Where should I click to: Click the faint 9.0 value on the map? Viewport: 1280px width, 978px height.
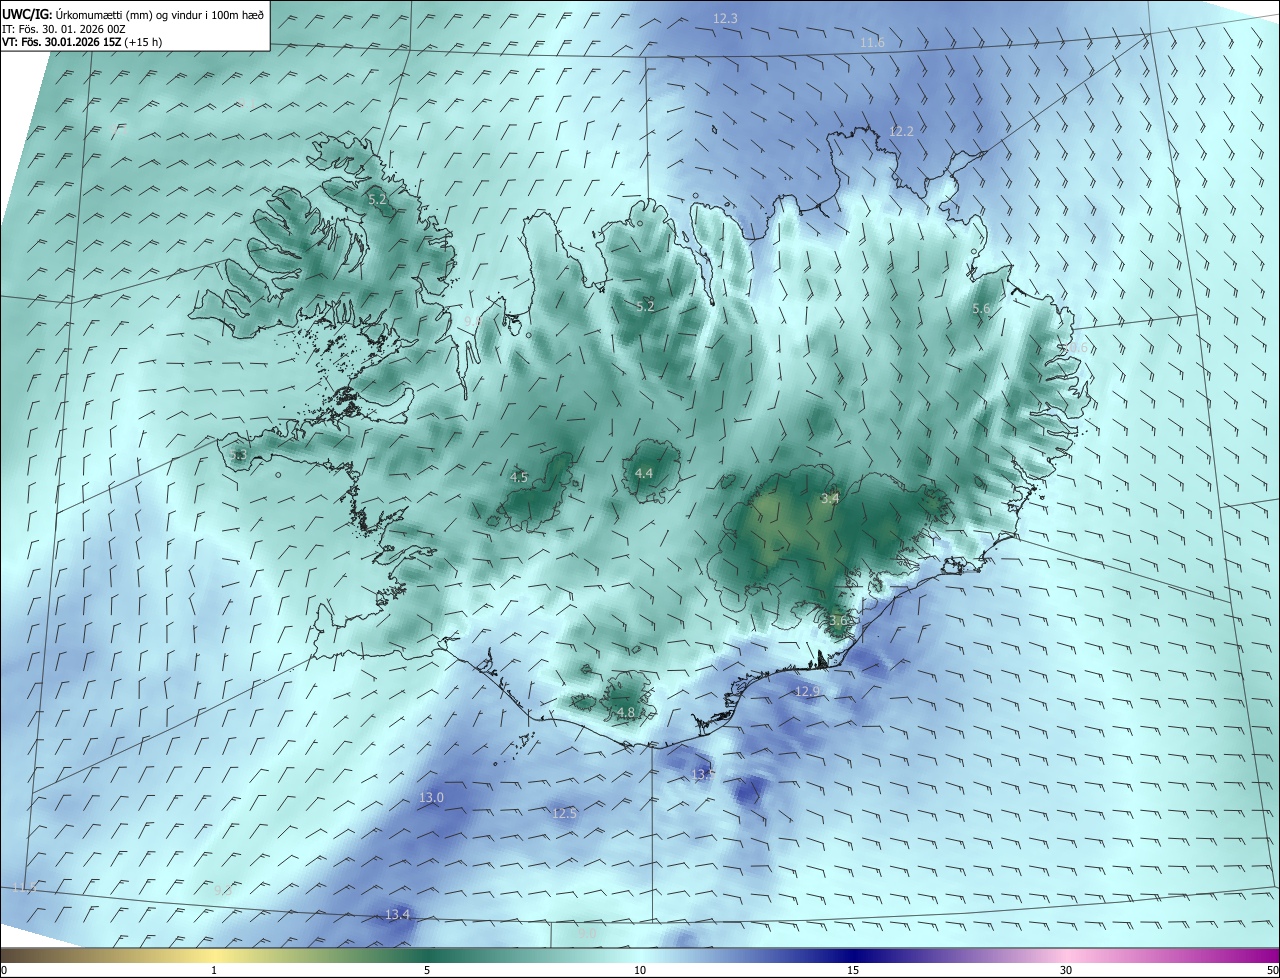tap(587, 933)
